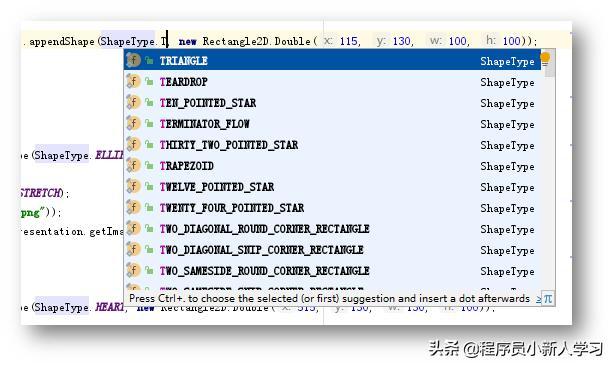This screenshot has width=614, height=367.
Task: Click the STRETCH constant in code
Action: pyautogui.click(x=41, y=193)
